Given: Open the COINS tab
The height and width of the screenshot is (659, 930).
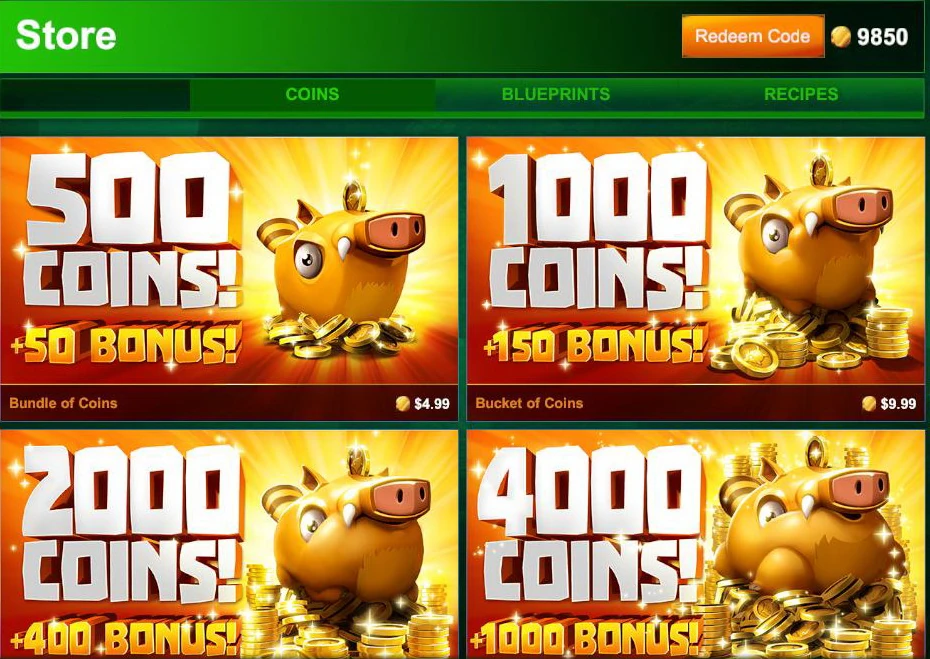Looking at the screenshot, I should coord(312,94).
